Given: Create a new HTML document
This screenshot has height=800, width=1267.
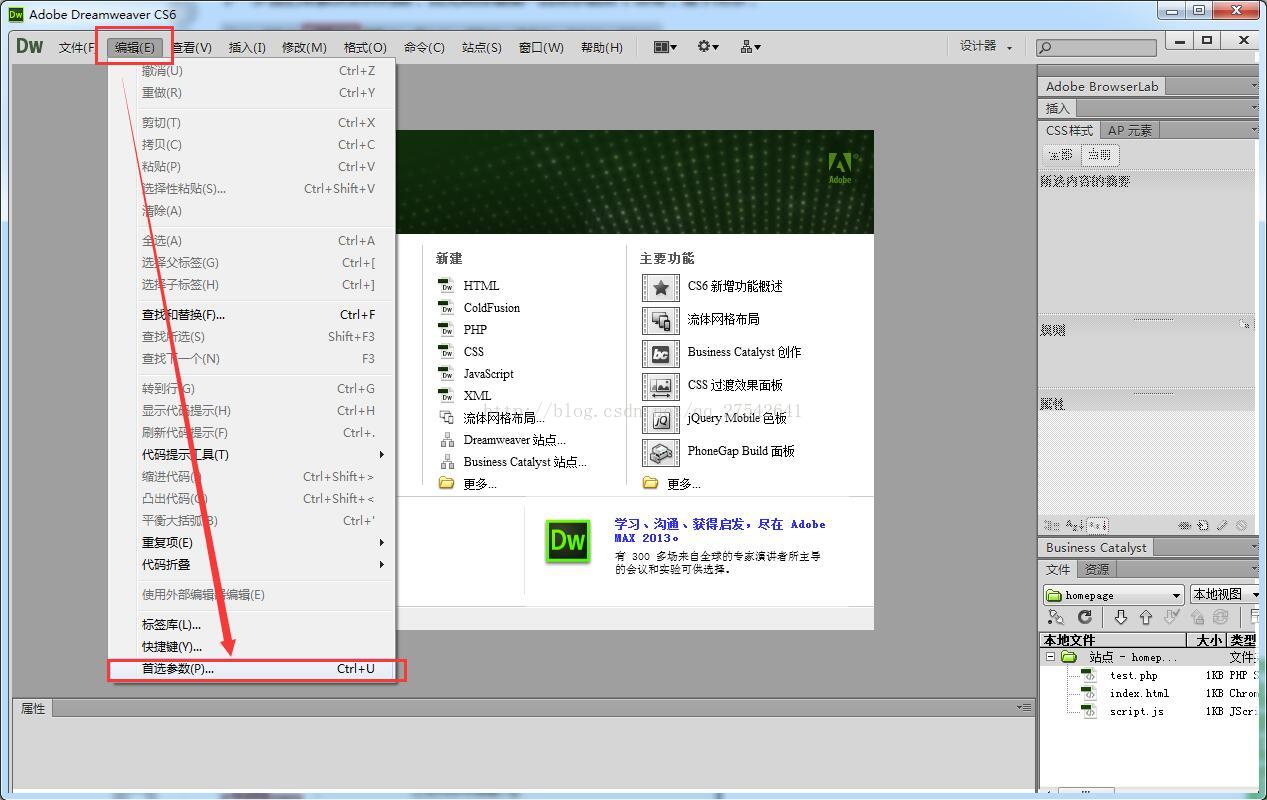Looking at the screenshot, I should 481,286.
